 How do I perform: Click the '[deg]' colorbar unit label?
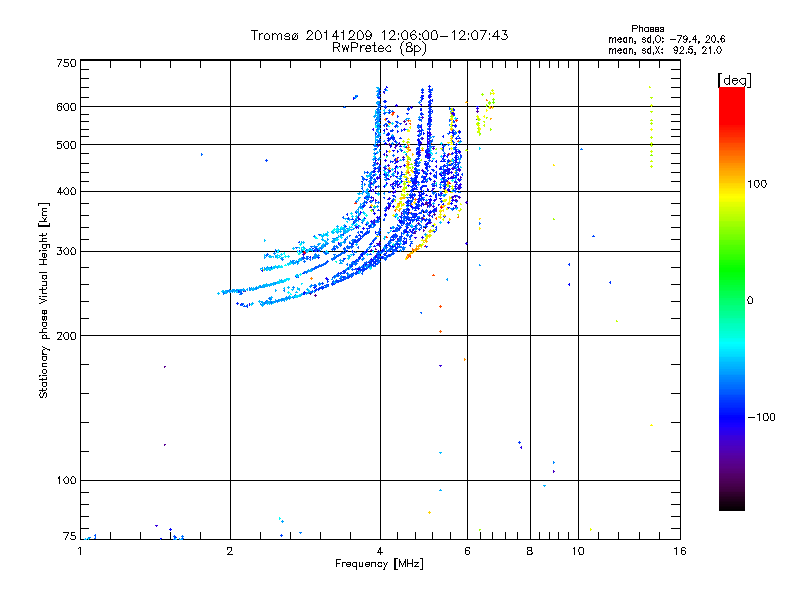pyautogui.click(x=734, y=80)
